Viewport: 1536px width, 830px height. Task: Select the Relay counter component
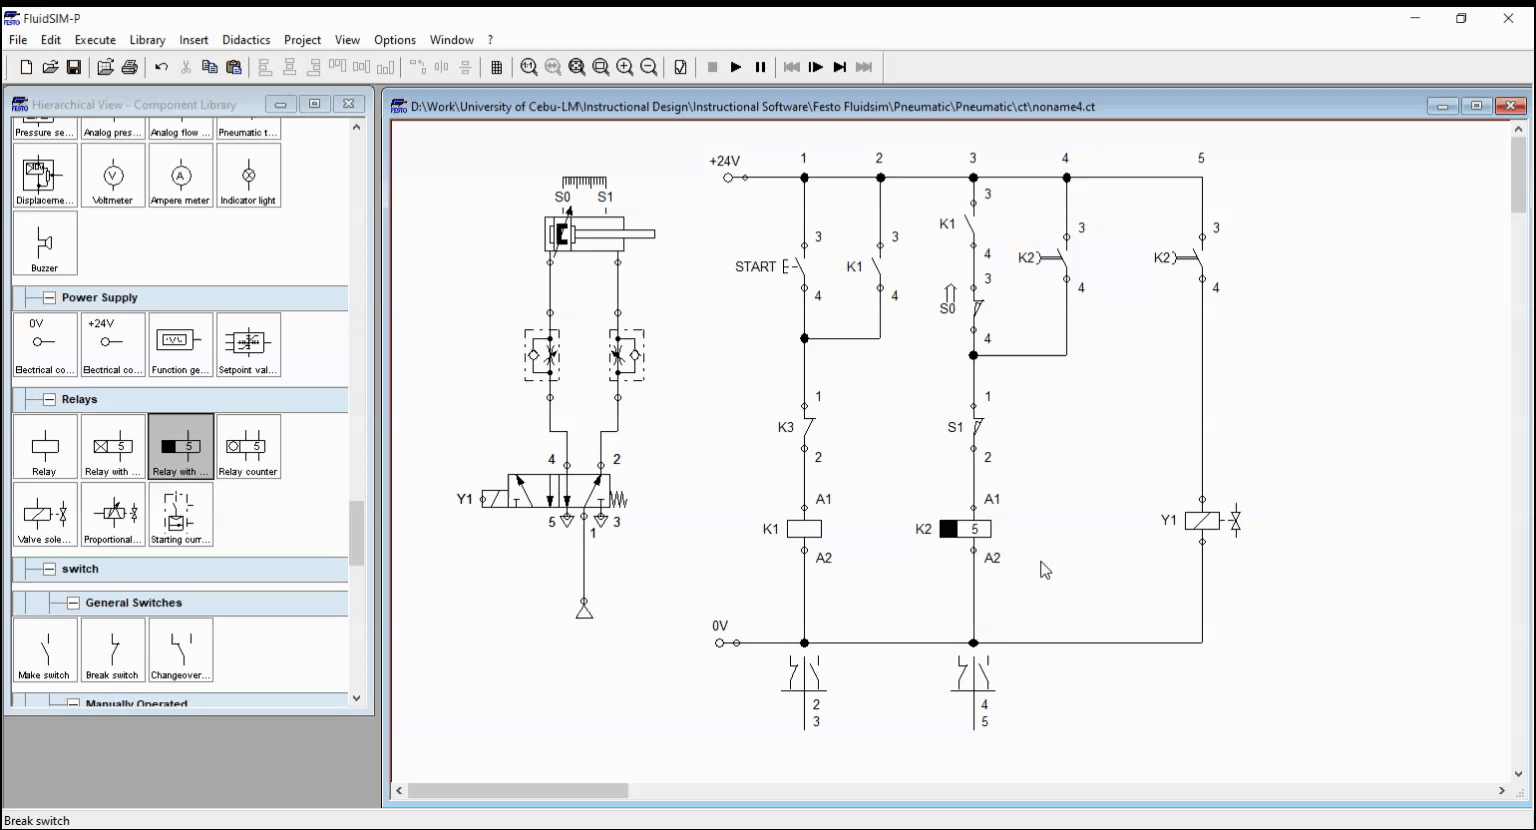249,447
